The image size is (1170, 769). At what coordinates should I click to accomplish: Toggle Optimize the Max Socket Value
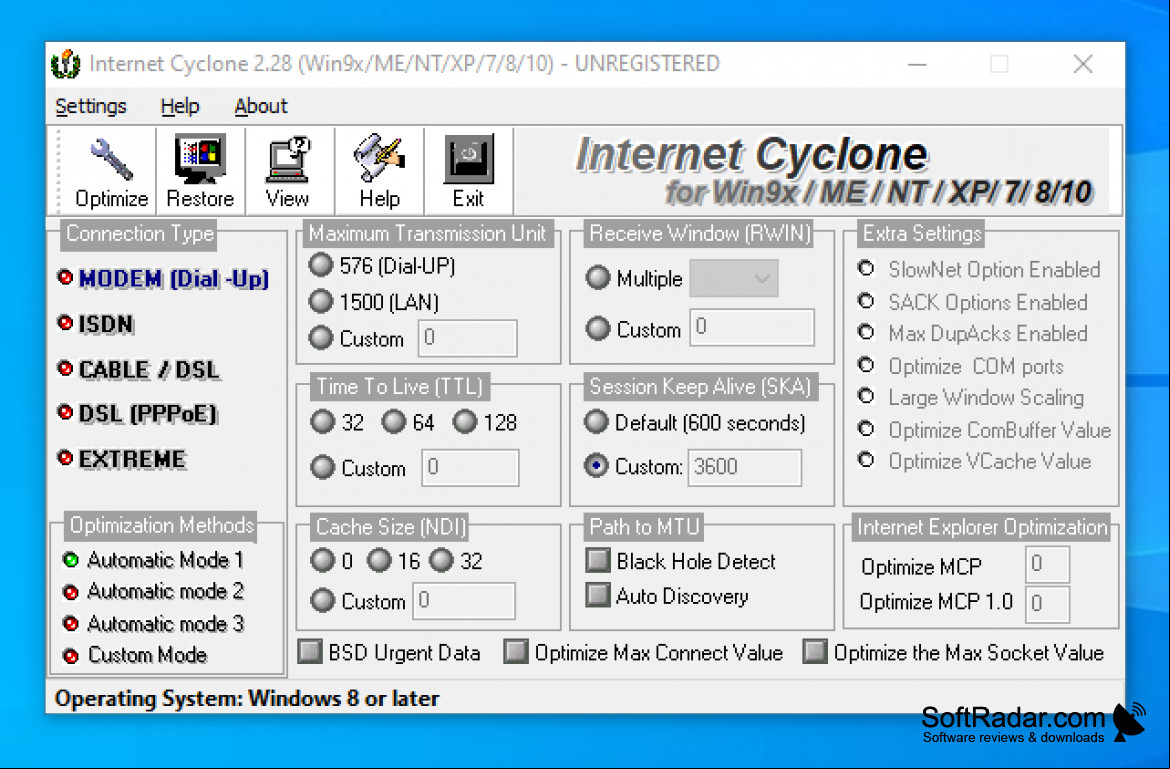[954, 652]
